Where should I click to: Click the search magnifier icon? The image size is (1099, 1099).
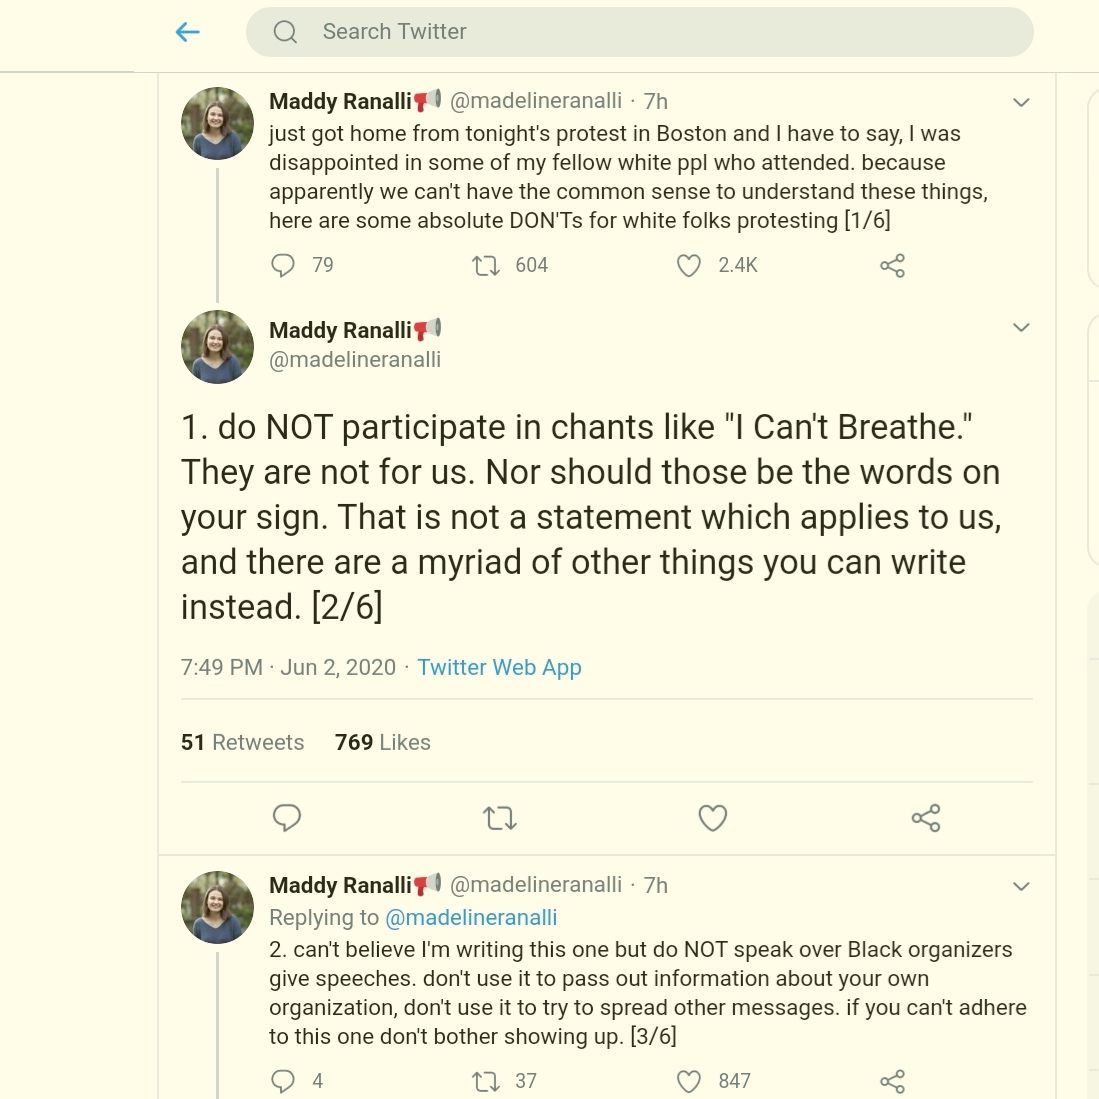[x=285, y=32]
